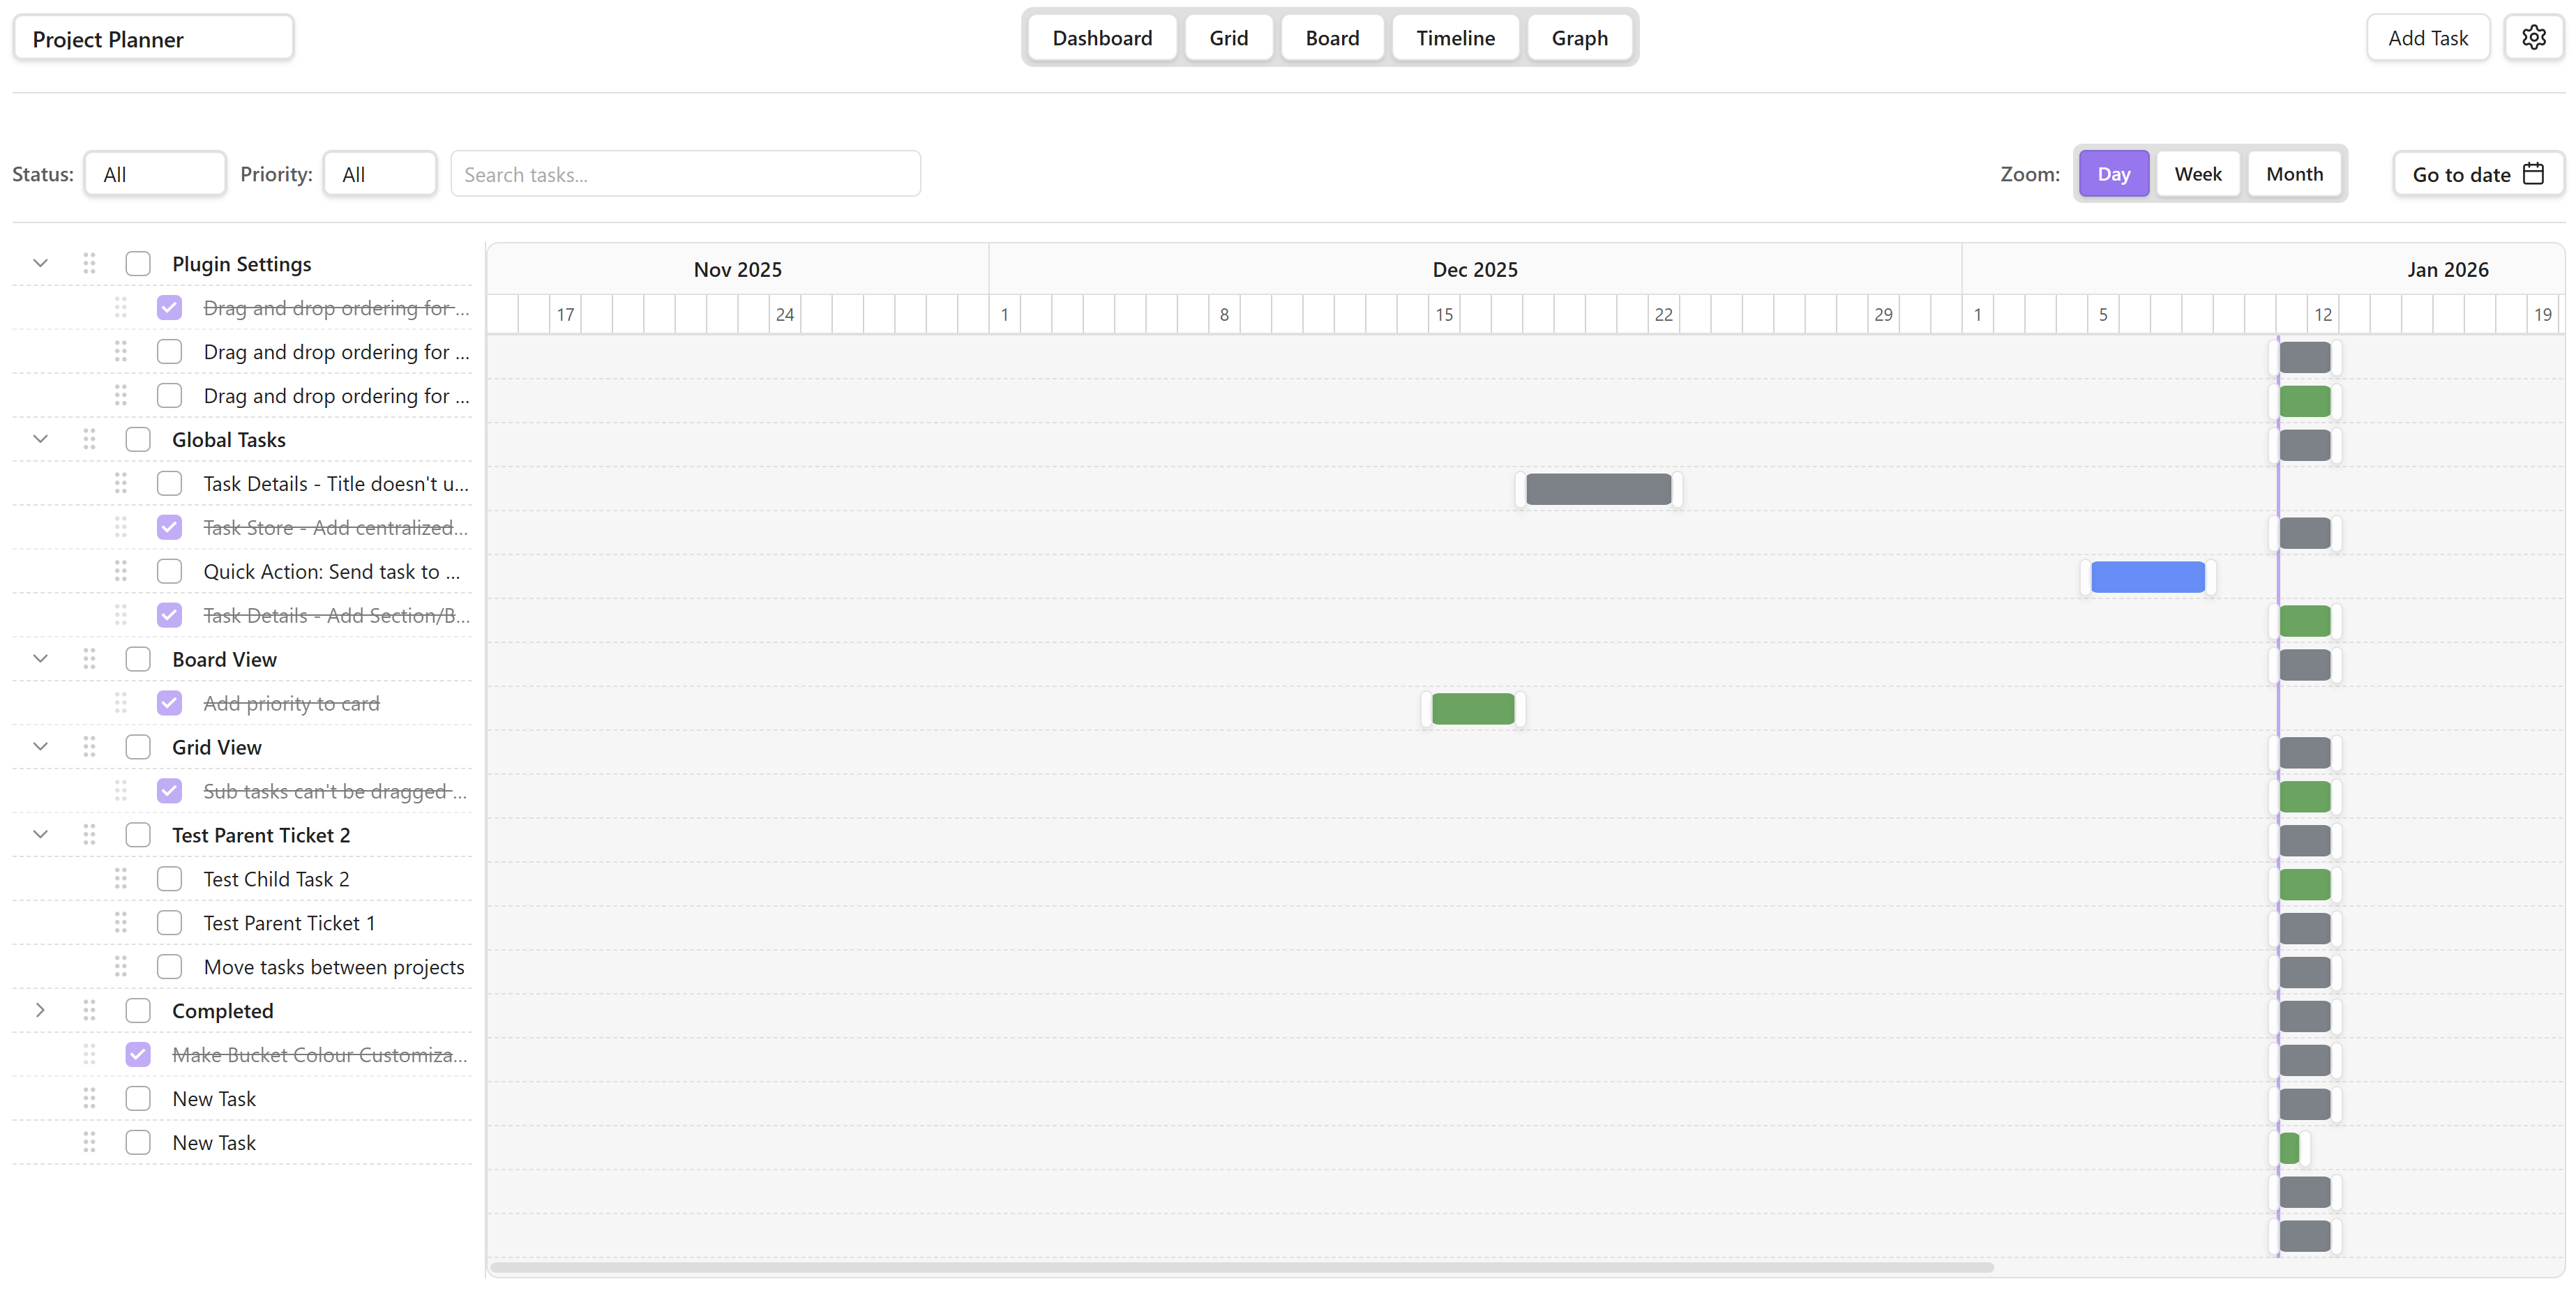Select the blue Quick Action timeline bar
Screen dimensions: 2576x1316
tap(2147, 577)
